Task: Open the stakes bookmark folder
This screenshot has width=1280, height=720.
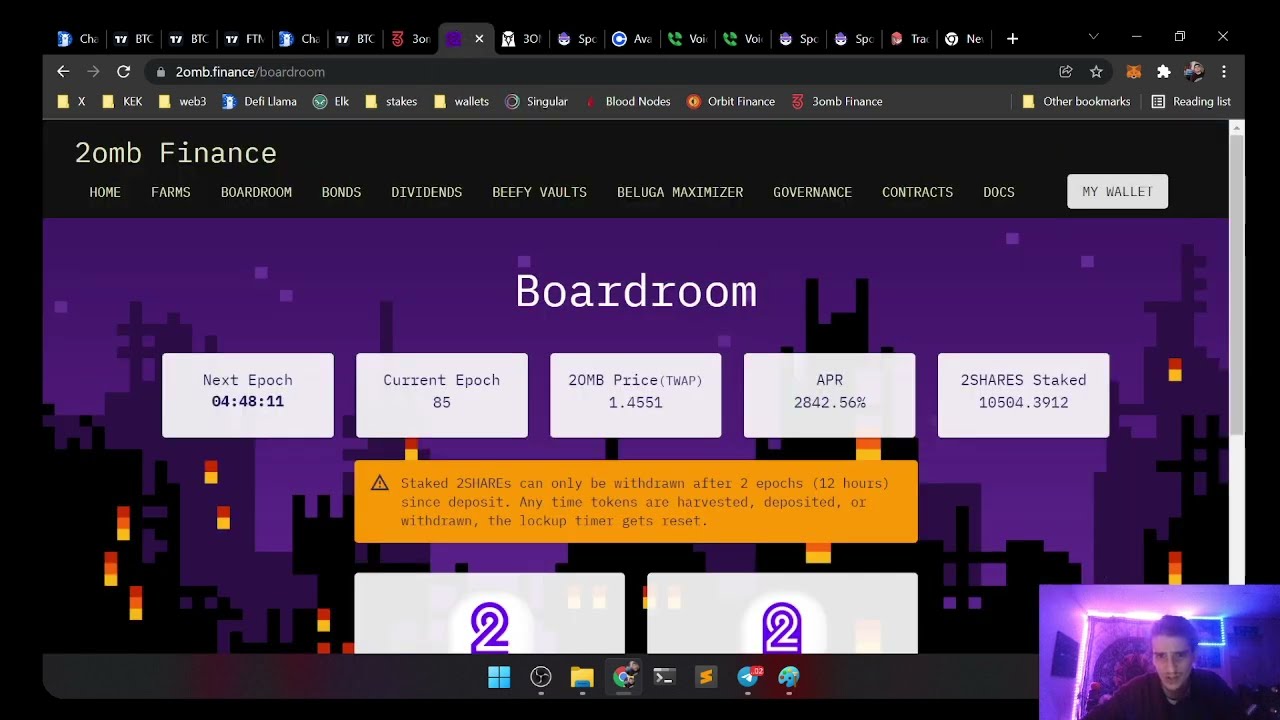Action: click(x=391, y=101)
